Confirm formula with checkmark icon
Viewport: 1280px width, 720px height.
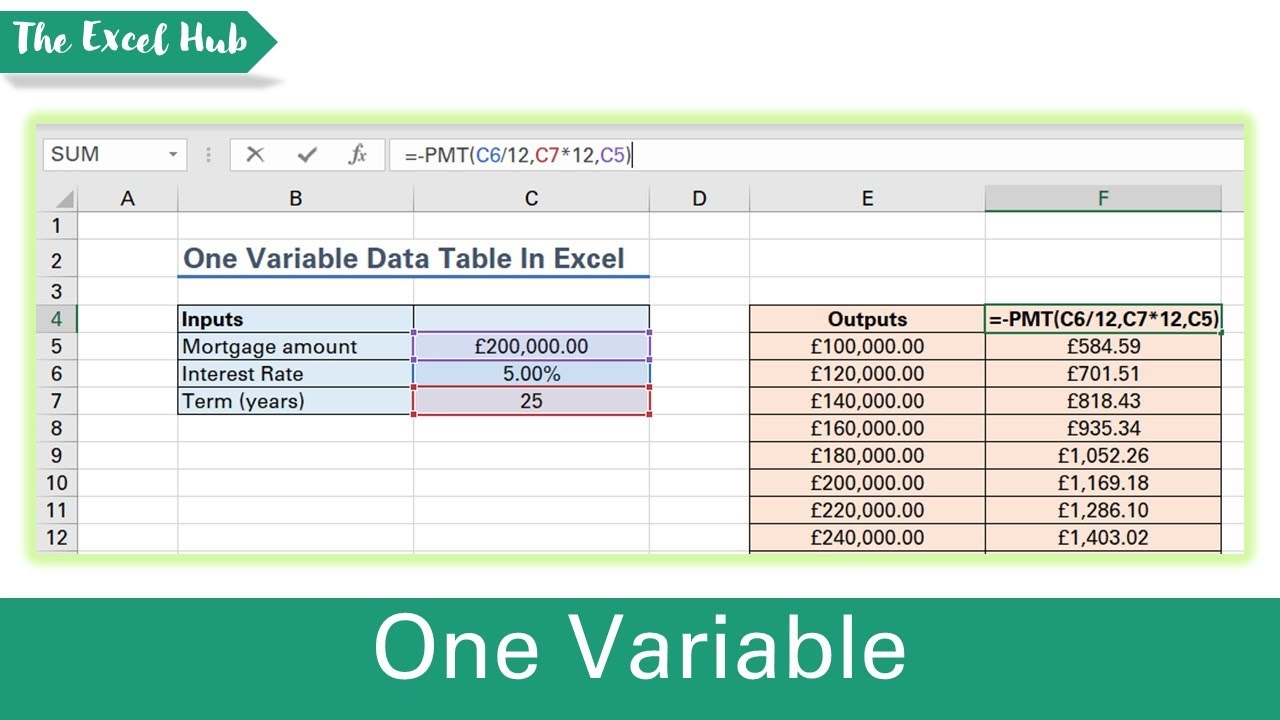pos(307,154)
